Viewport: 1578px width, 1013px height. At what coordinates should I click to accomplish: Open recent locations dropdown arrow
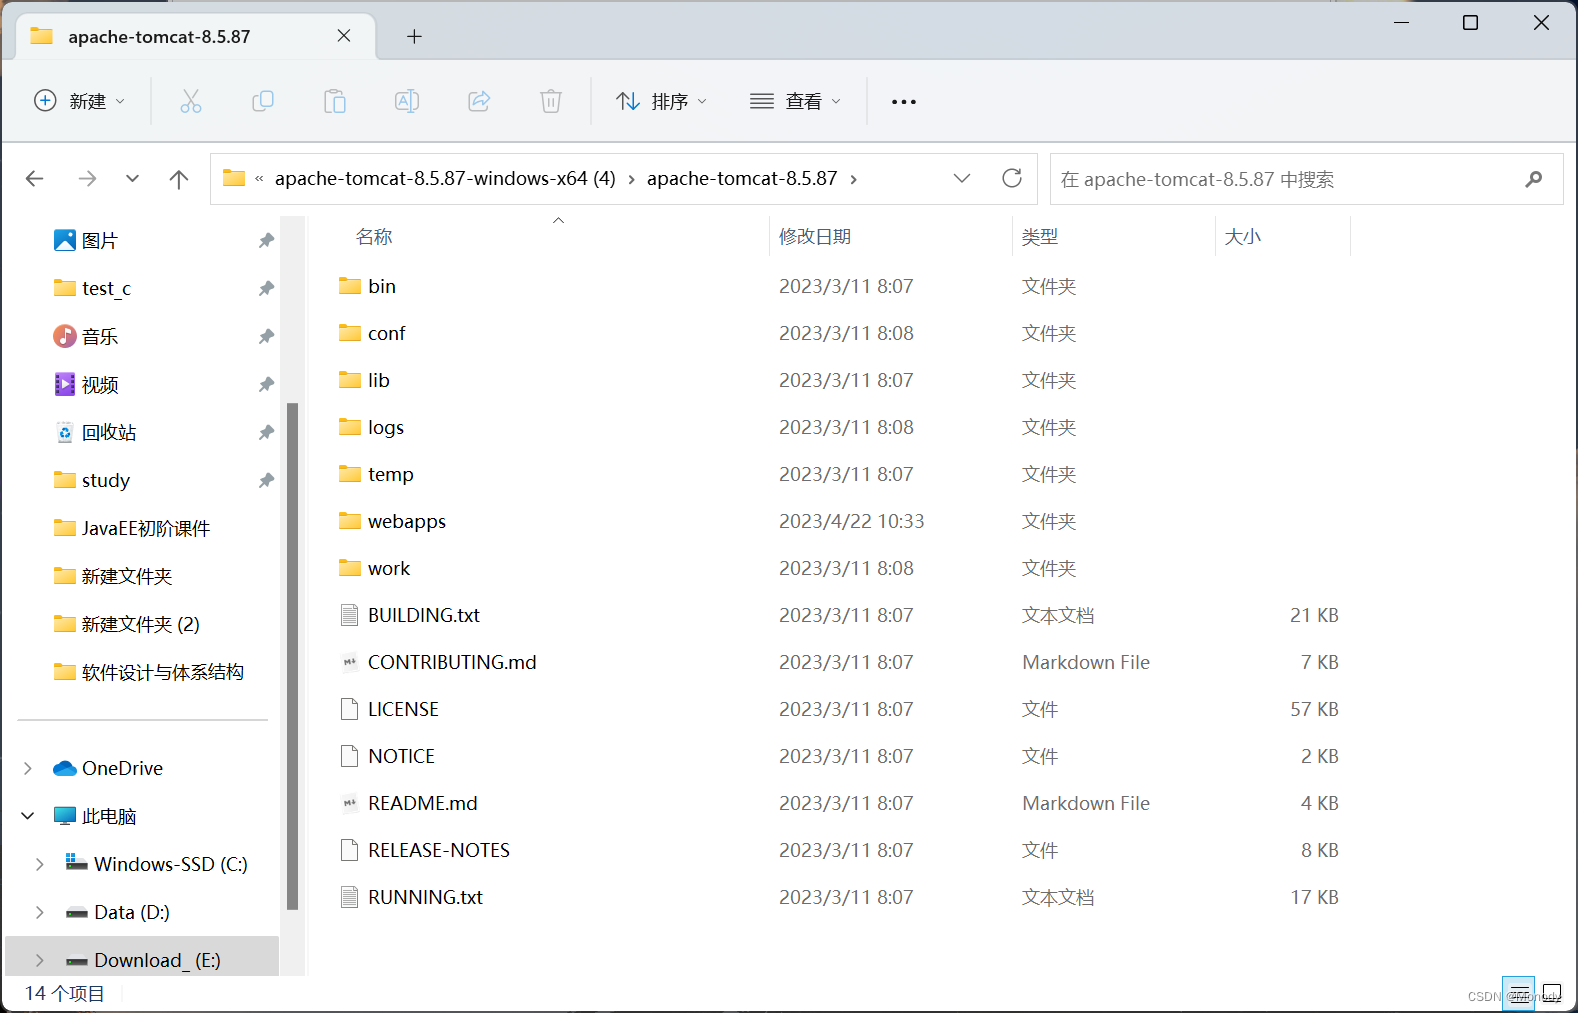point(132,179)
